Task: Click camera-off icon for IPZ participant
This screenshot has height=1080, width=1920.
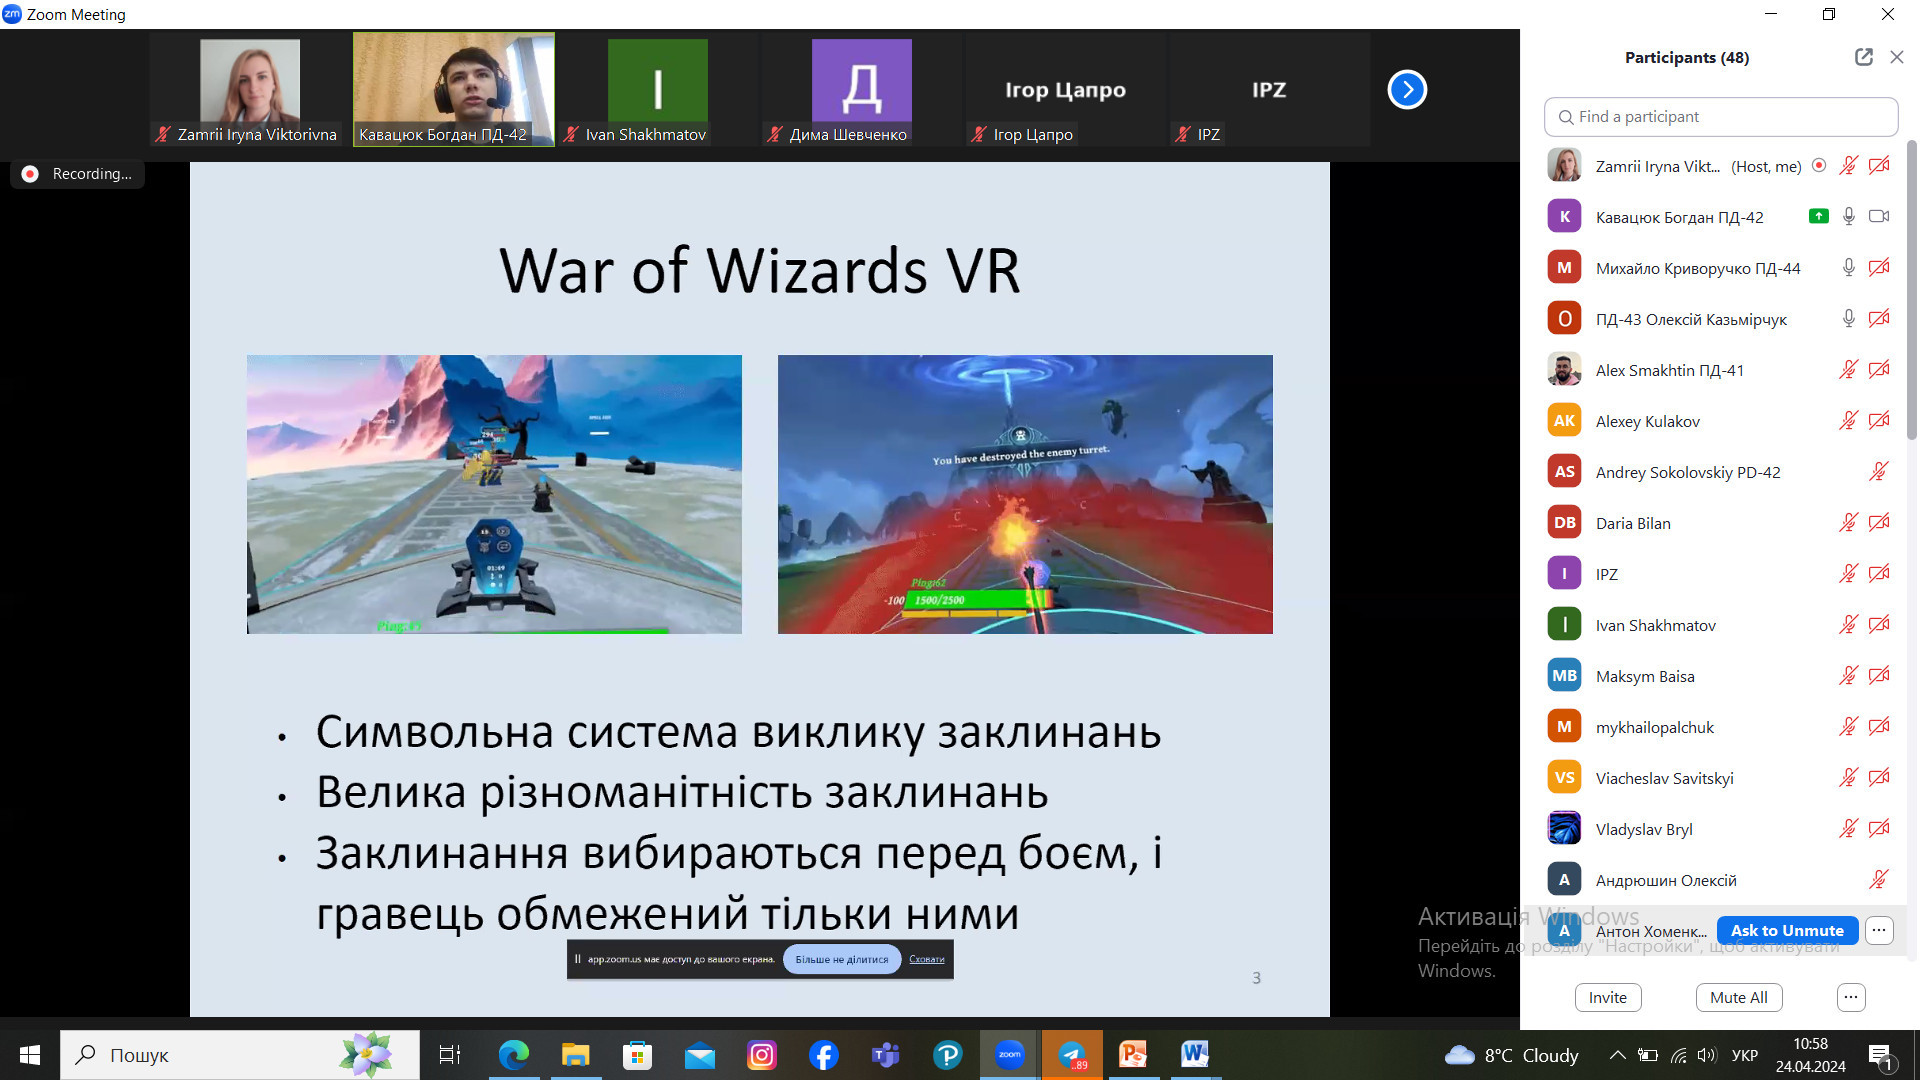Action: coord(1879,574)
